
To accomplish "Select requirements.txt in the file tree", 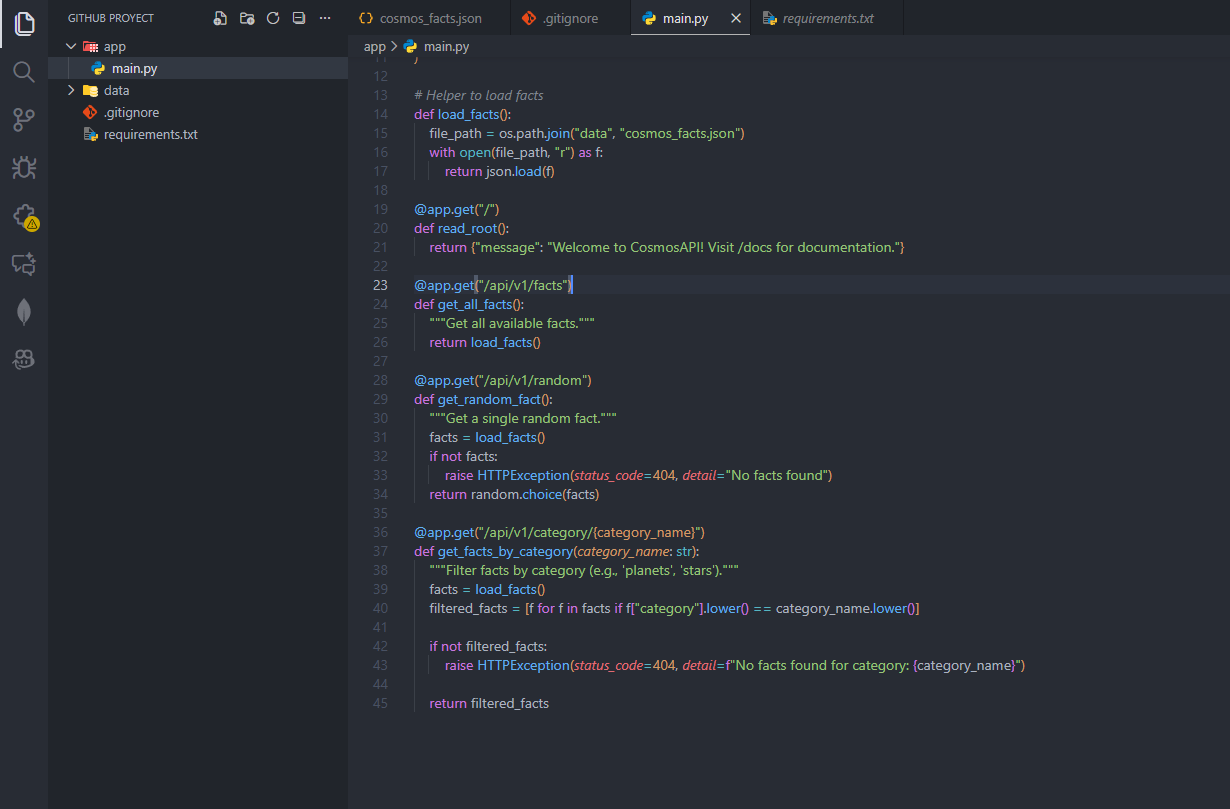I will click(150, 135).
